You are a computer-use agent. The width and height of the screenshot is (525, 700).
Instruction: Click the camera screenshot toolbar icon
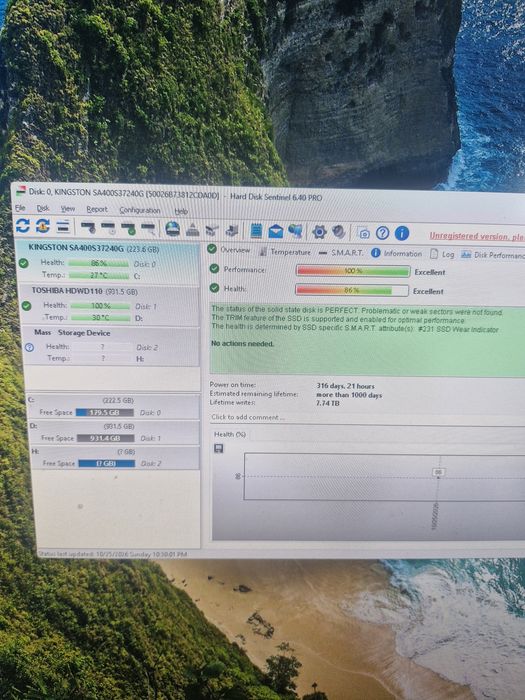coord(364,233)
